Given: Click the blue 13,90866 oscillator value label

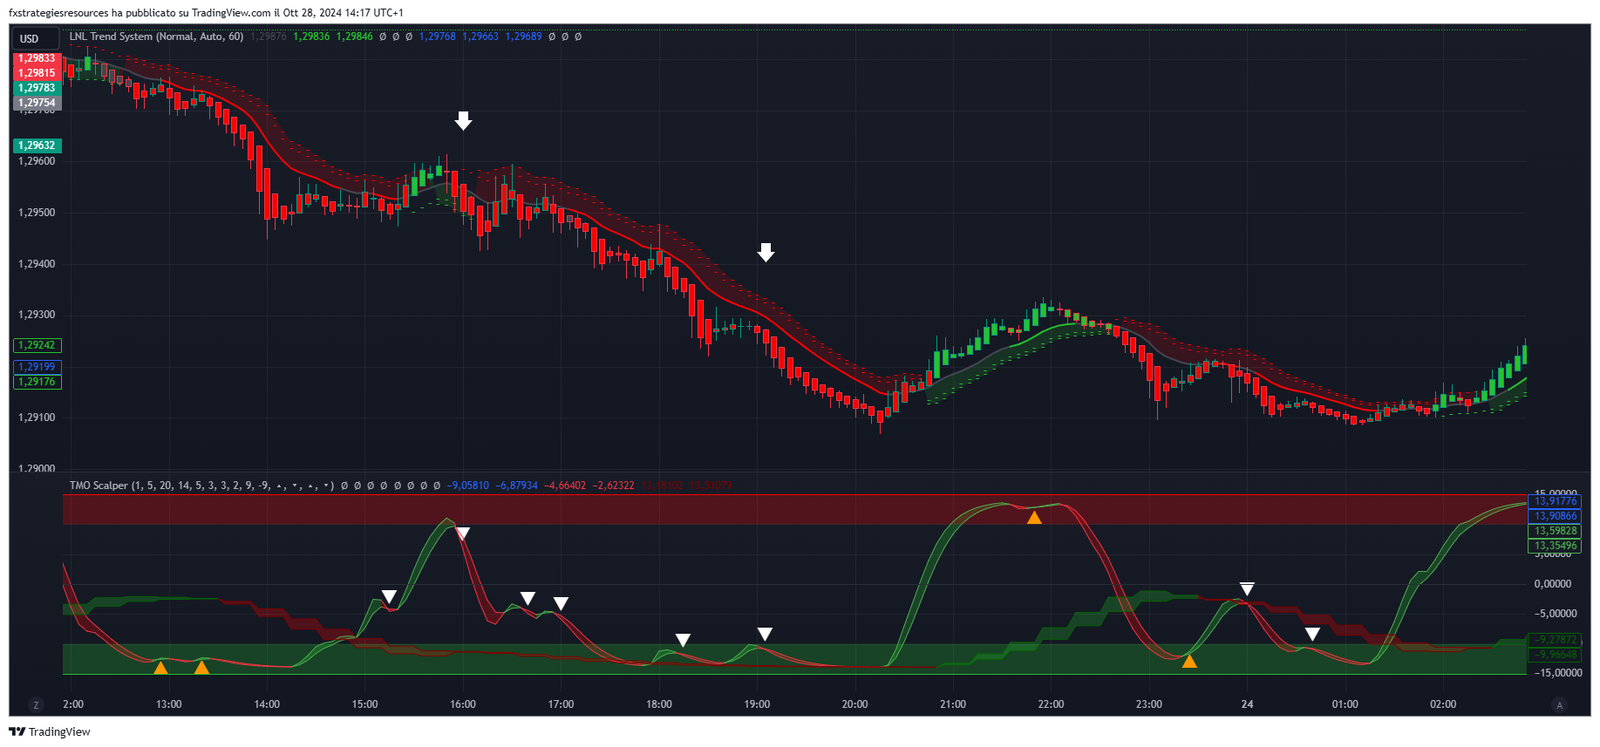Looking at the screenshot, I should [1555, 516].
